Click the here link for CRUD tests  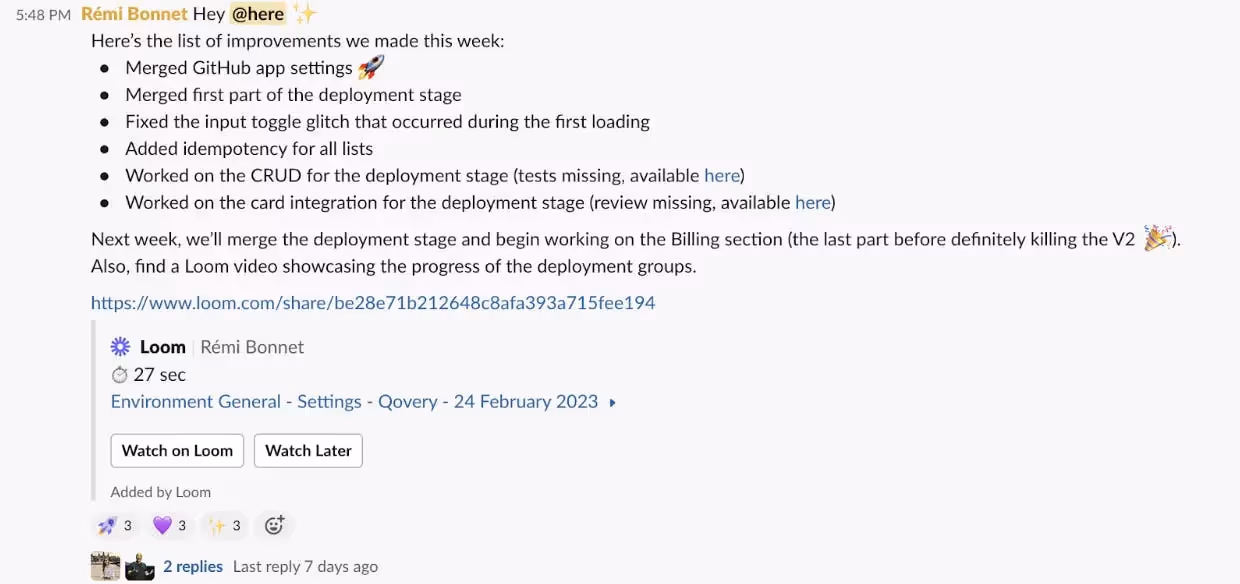722,175
